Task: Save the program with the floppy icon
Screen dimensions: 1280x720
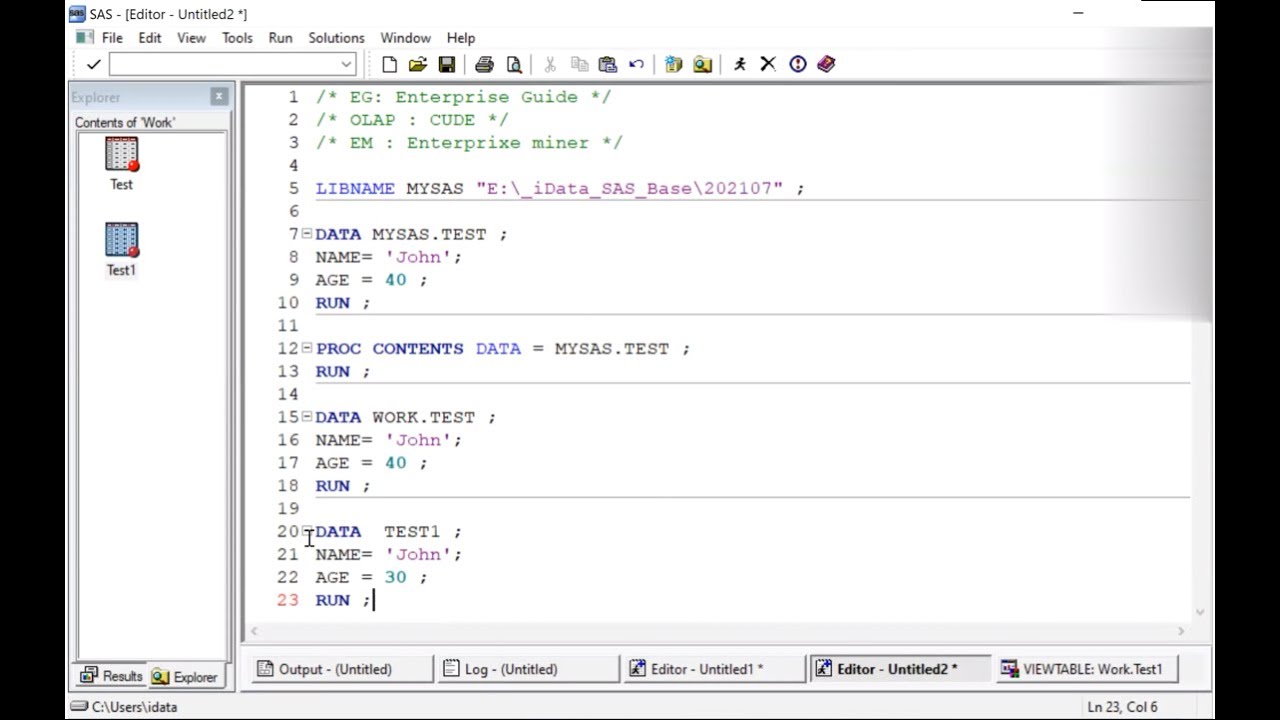Action: point(447,64)
